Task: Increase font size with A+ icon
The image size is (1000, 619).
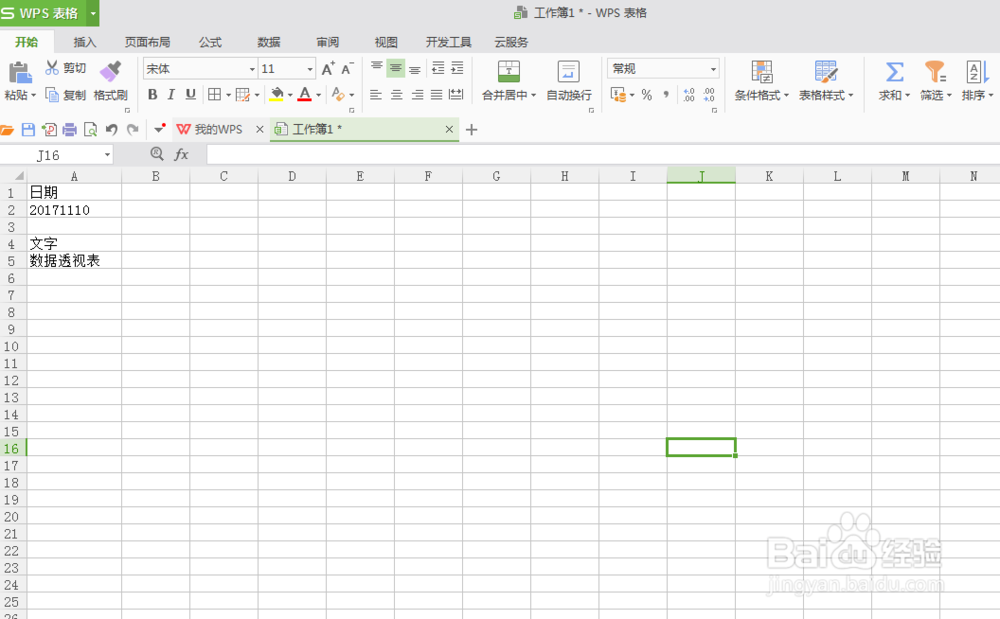Action: pos(328,68)
